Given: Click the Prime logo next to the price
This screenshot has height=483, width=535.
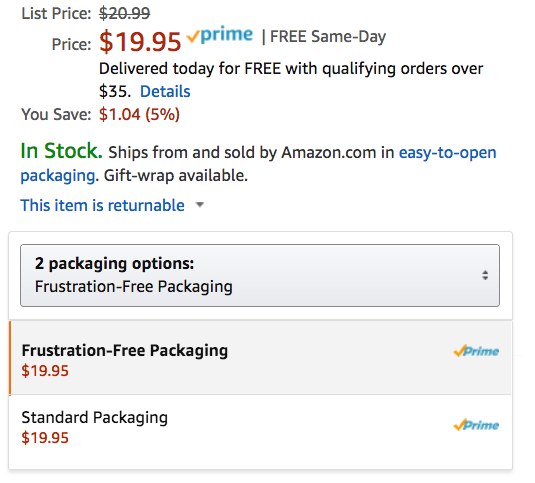Looking at the screenshot, I should [x=219, y=35].
